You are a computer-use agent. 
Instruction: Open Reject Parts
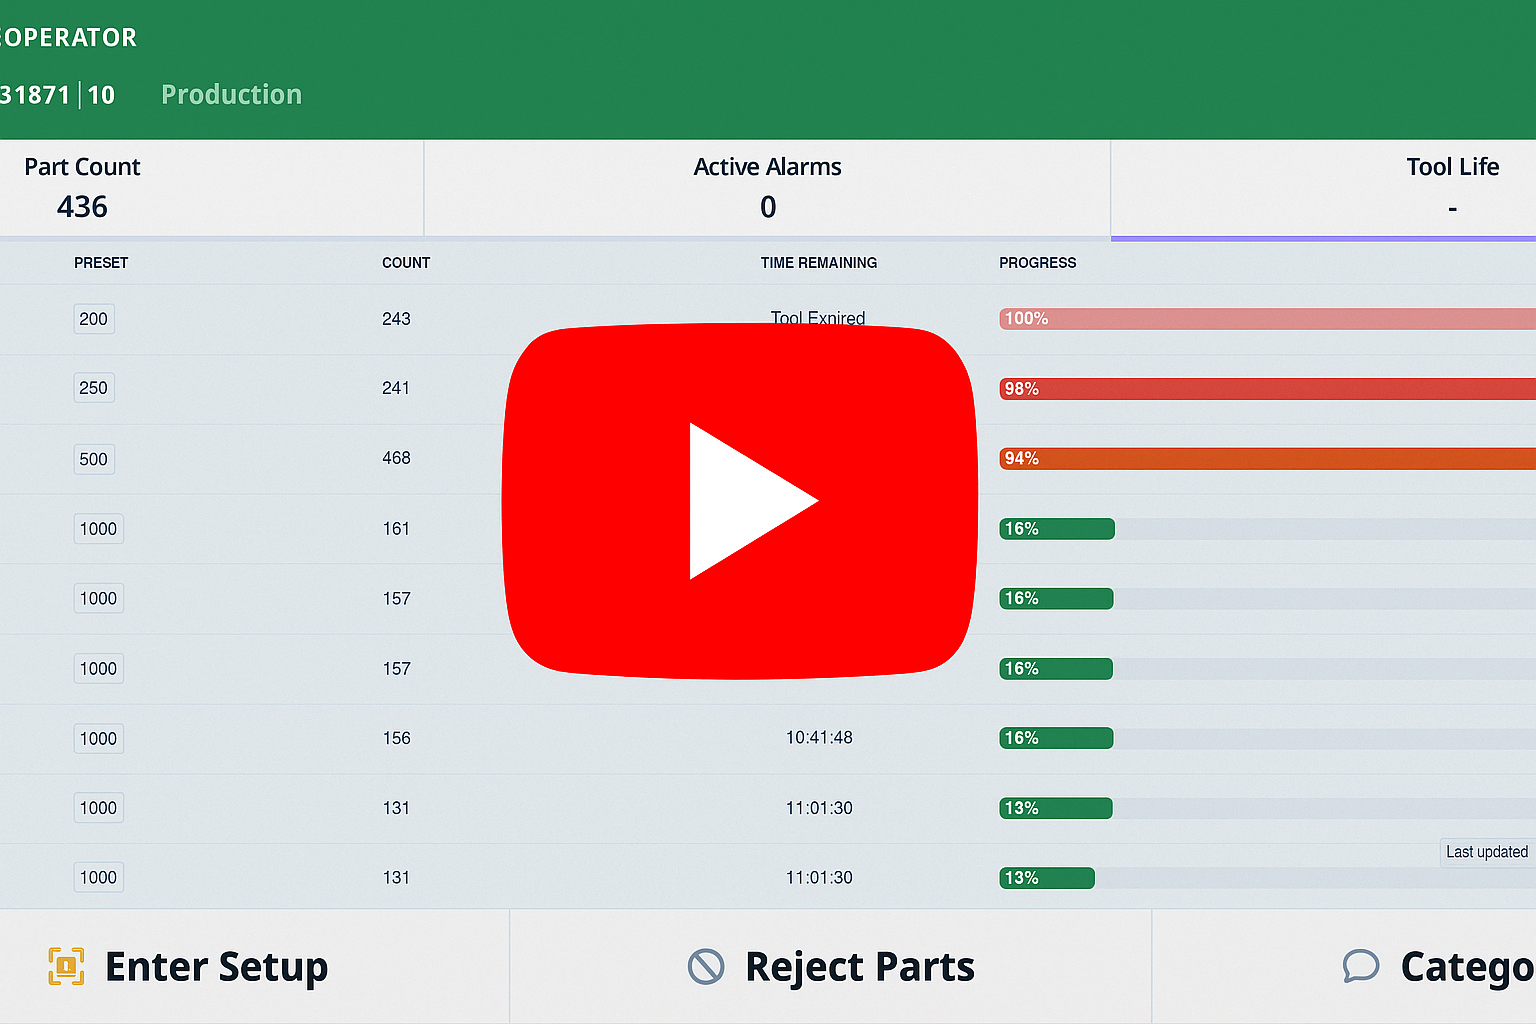[x=830, y=966]
